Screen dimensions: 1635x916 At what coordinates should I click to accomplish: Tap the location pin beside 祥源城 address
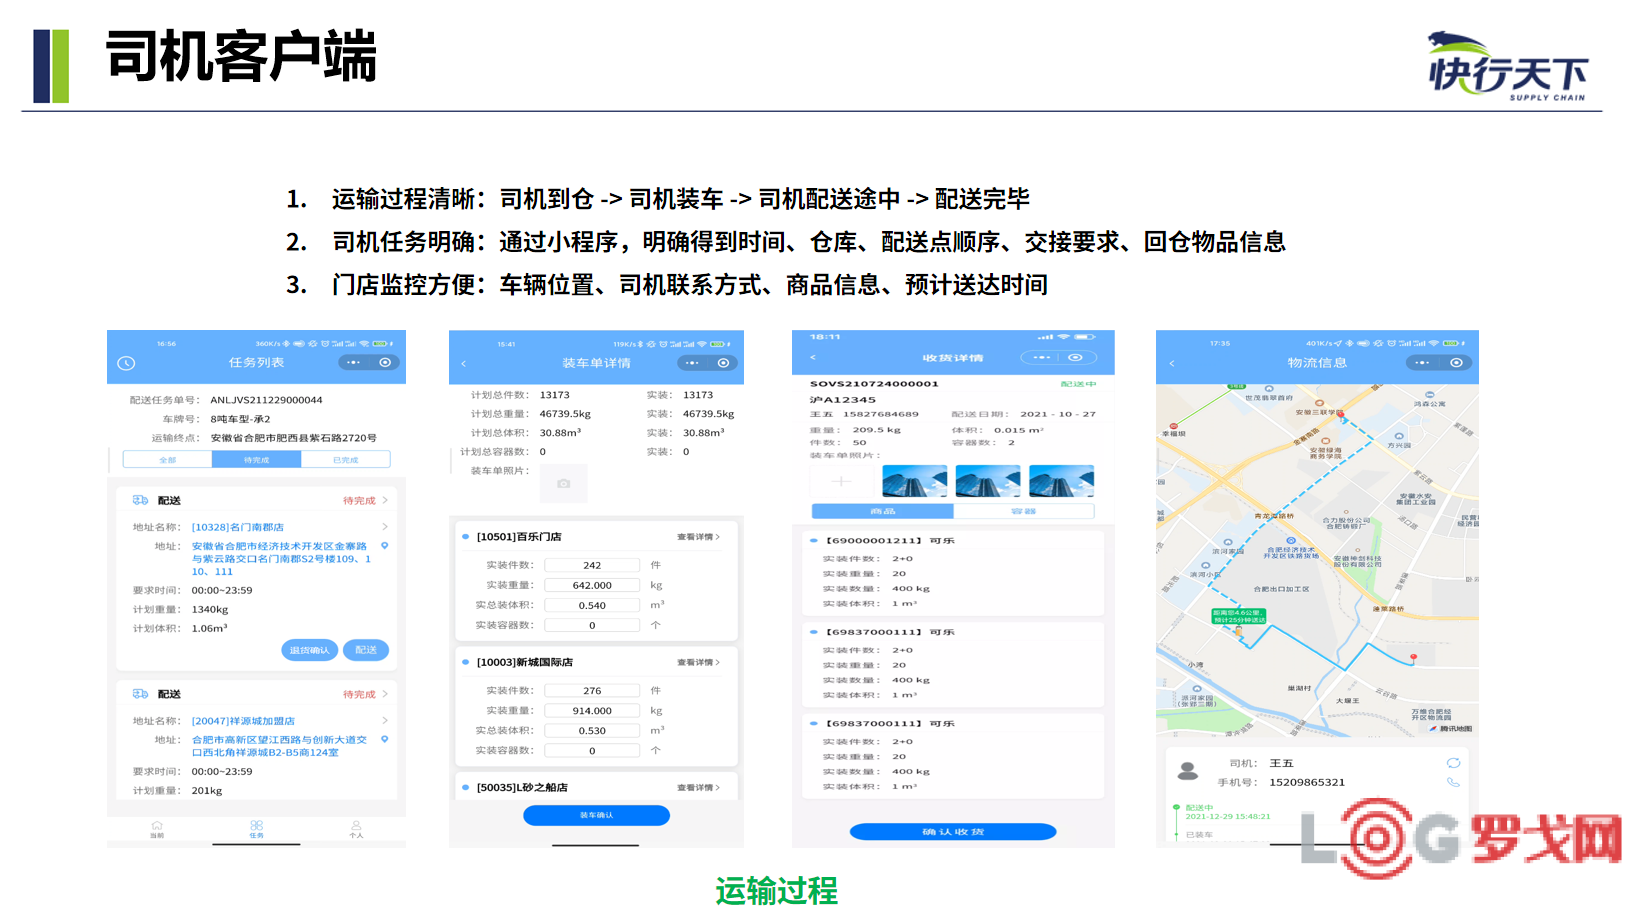click(384, 740)
